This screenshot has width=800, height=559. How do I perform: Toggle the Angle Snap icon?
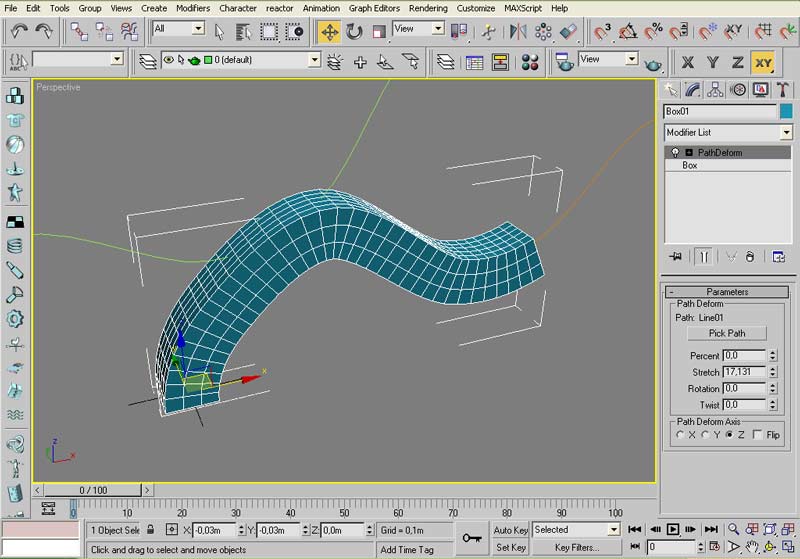[x=628, y=32]
